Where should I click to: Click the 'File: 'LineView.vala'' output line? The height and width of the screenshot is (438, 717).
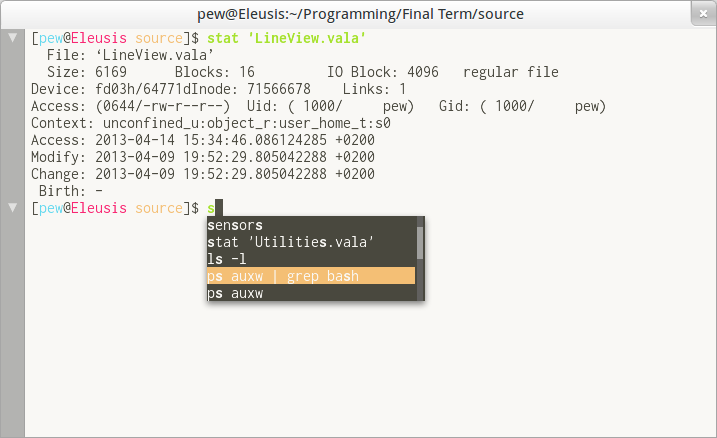(x=130, y=55)
